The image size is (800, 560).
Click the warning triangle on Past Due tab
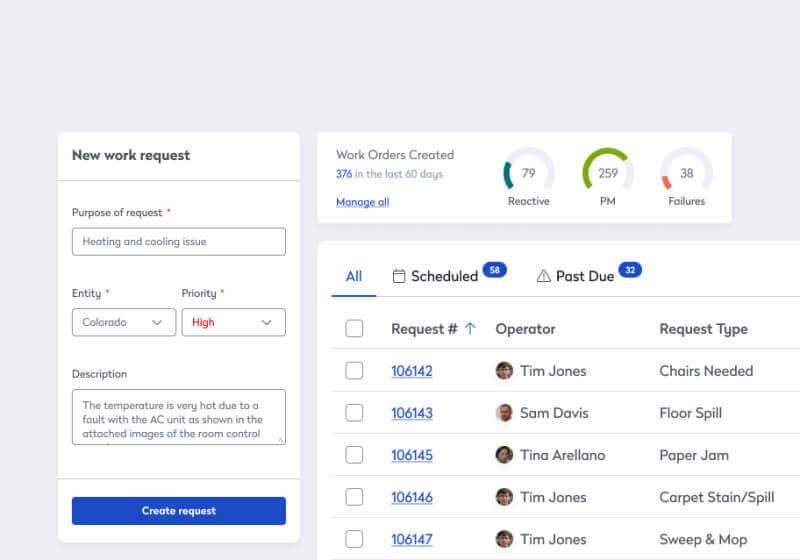click(544, 276)
